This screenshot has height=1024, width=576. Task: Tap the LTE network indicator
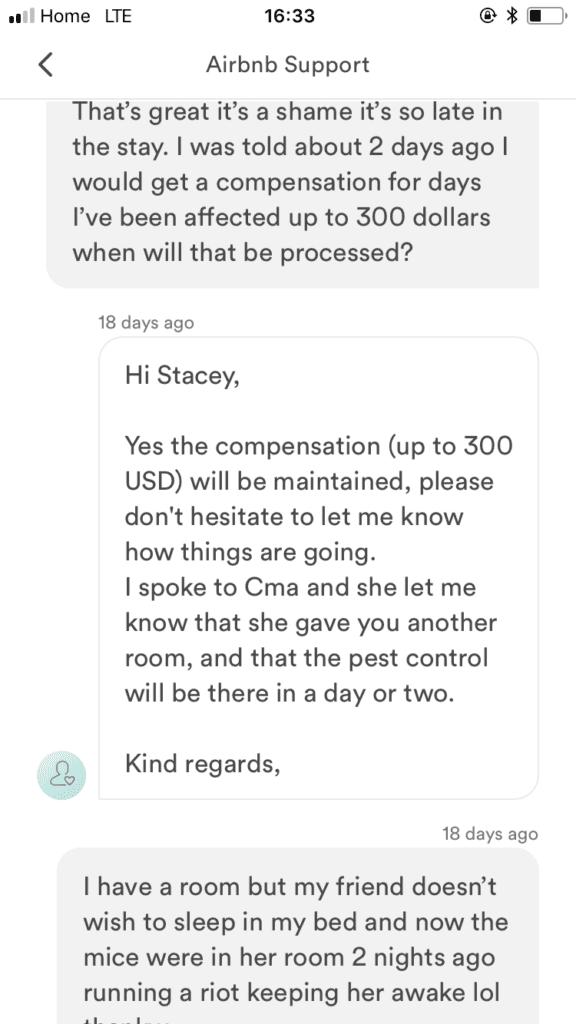tap(118, 16)
